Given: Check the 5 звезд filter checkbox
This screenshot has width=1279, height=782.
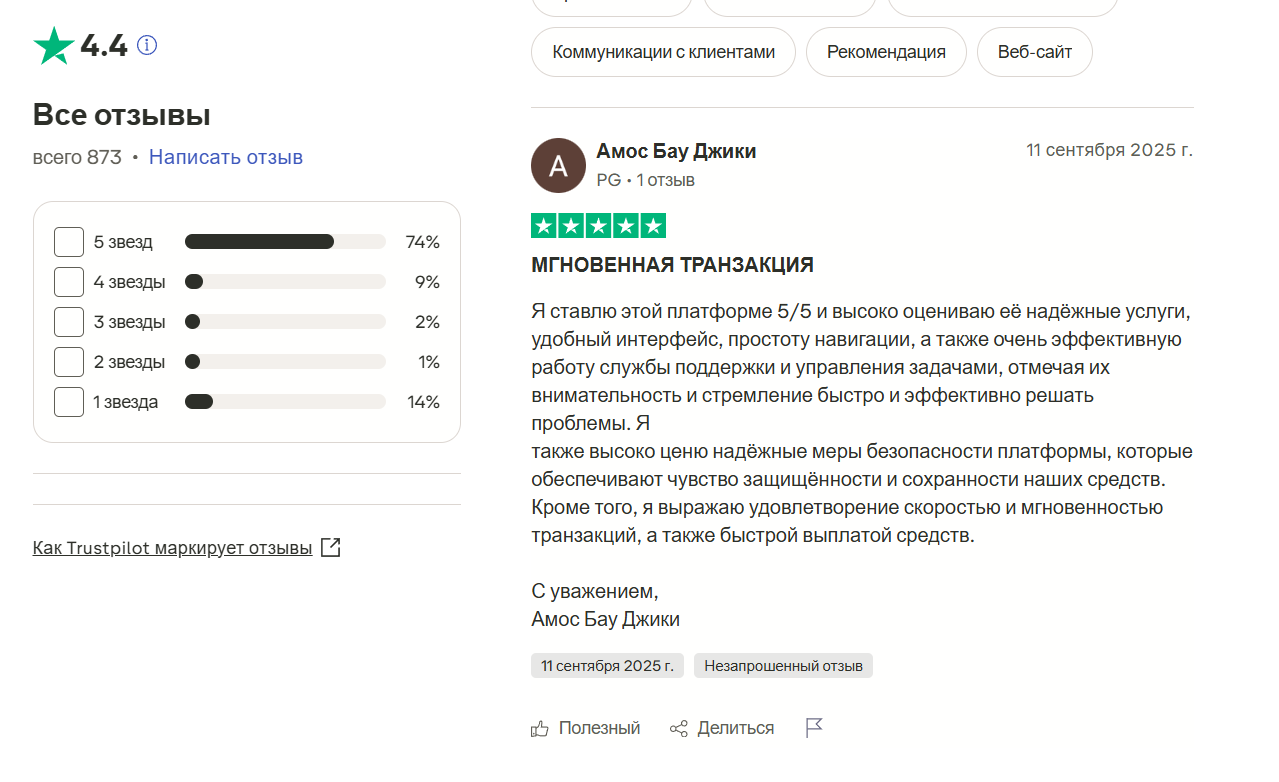Looking at the screenshot, I should click(69, 242).
